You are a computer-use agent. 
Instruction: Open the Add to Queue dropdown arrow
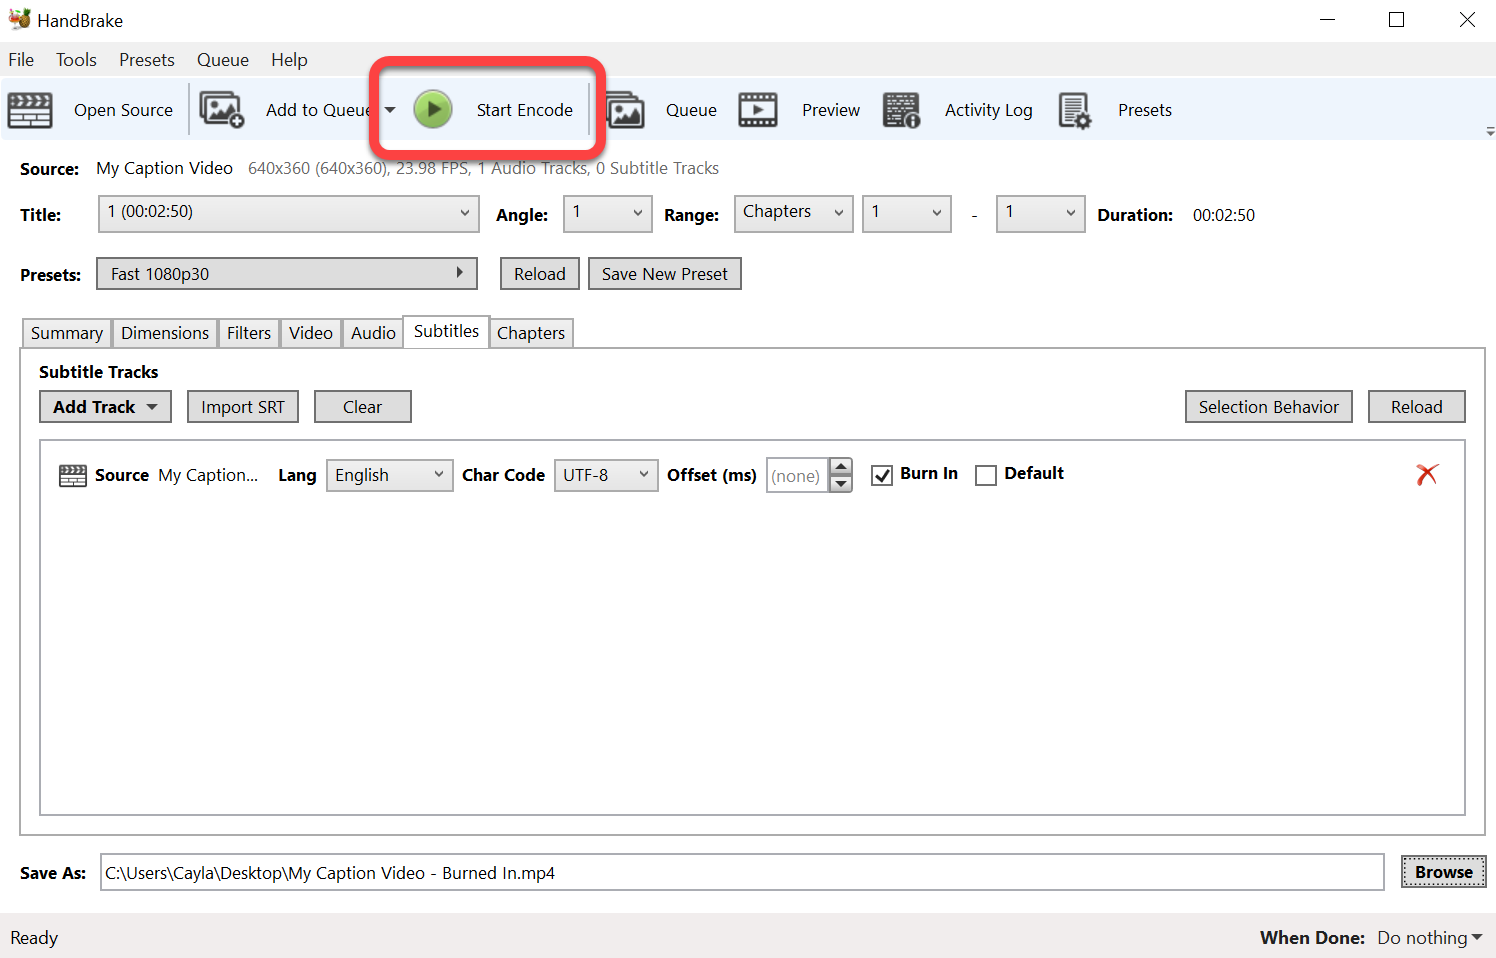(390, 110)
